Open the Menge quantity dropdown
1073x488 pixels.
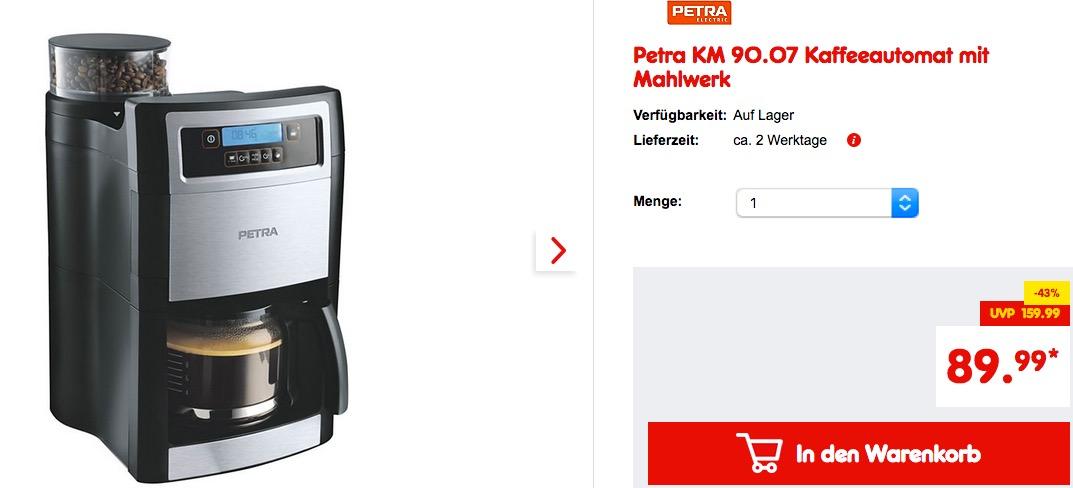[x=827, y=203]
